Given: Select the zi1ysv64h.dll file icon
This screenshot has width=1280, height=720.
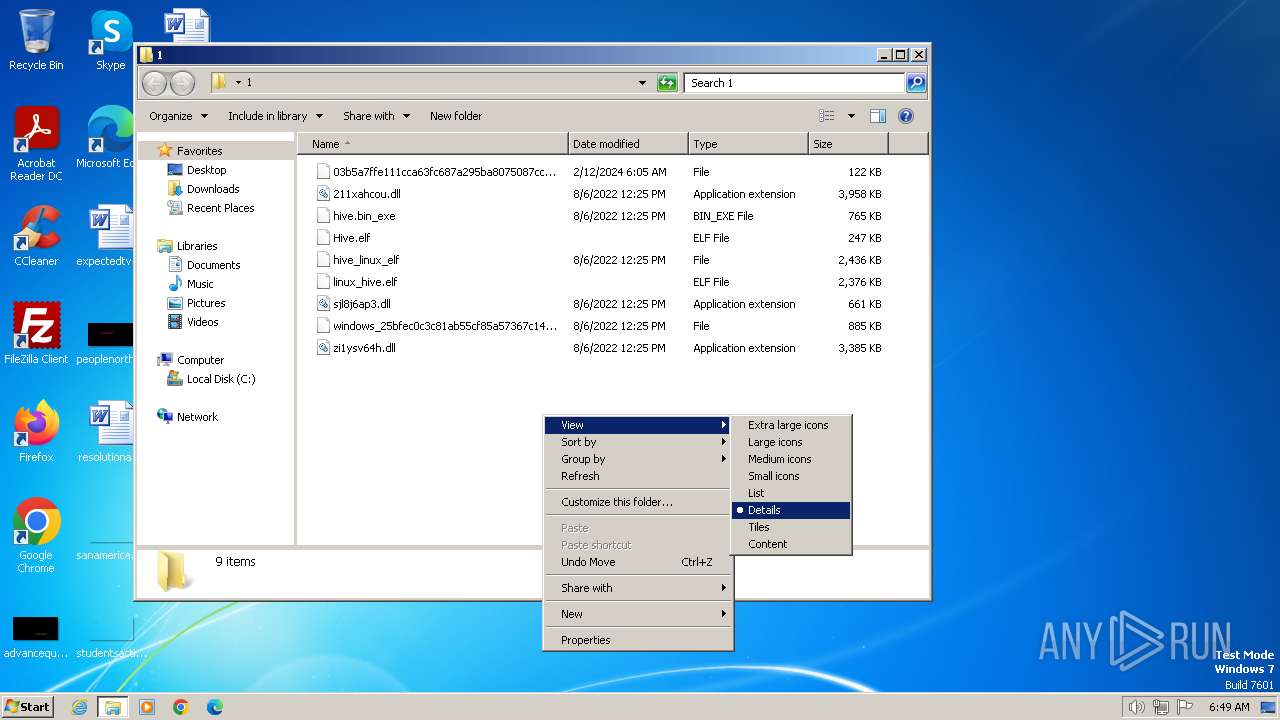Looking at the screenshot, I should pyautogui.click(x=323, y=348).
